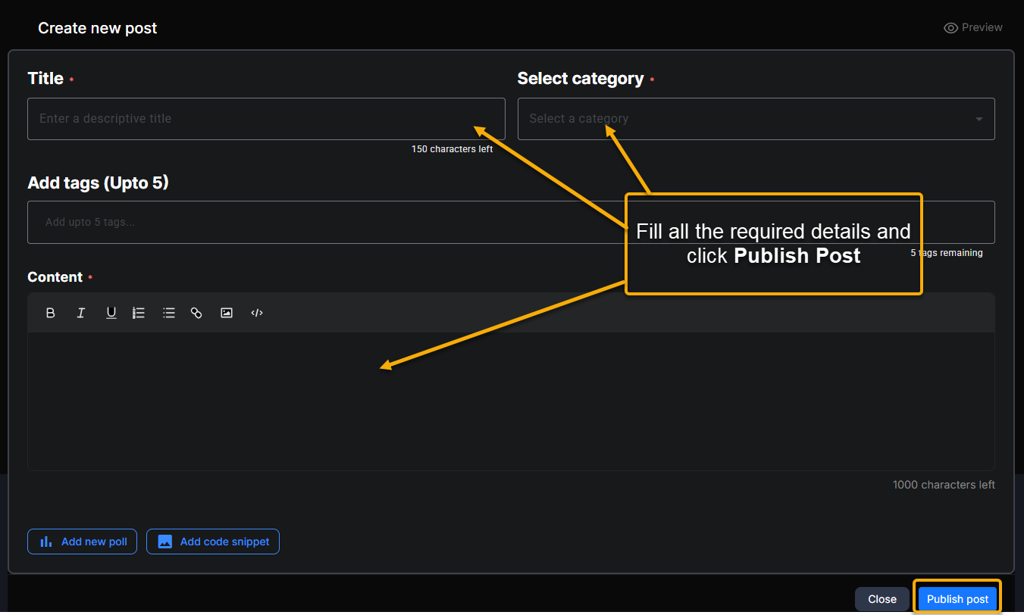The width and height of the screenshot is (1024, 615).
Task: Click the Add new poll button
Action: tap(82, 541)
